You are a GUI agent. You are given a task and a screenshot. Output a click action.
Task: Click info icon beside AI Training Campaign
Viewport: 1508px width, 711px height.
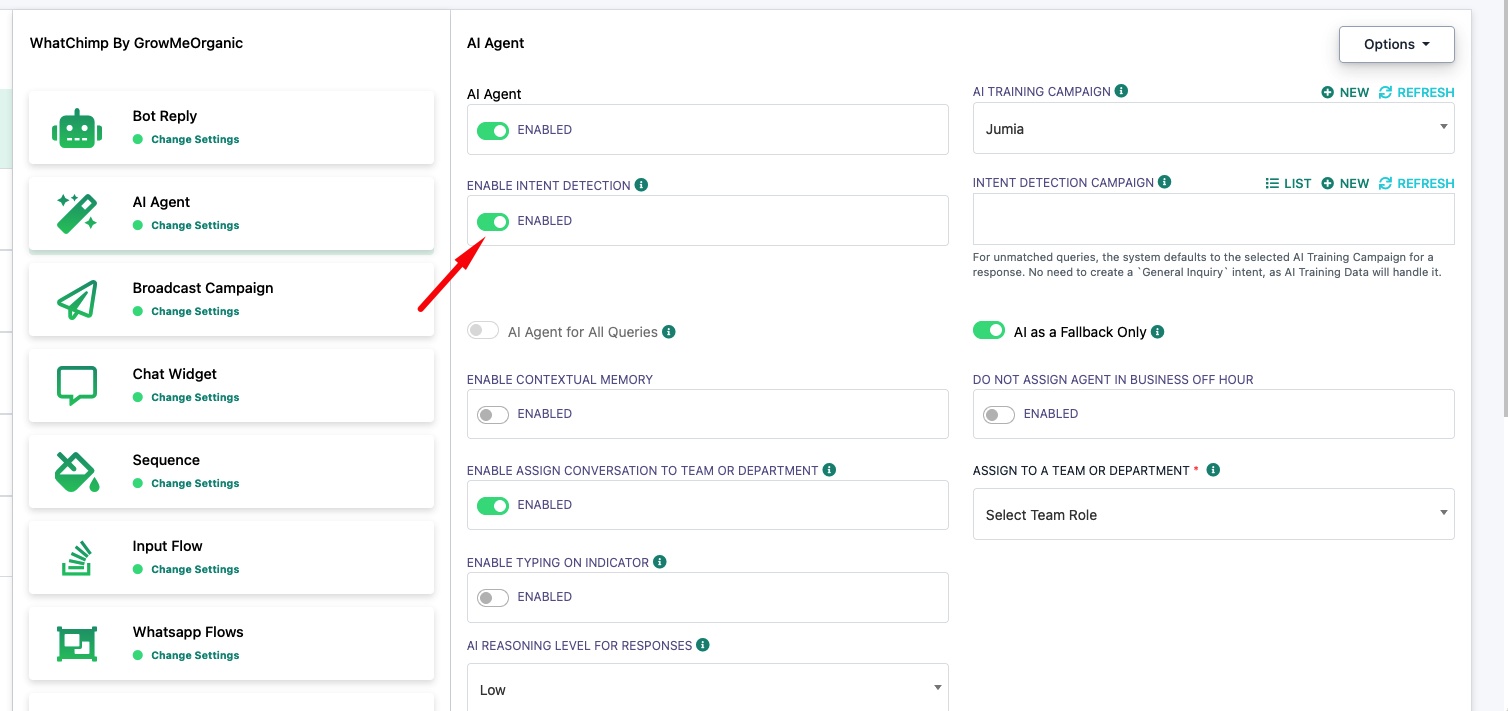(x=1121, y=91)
